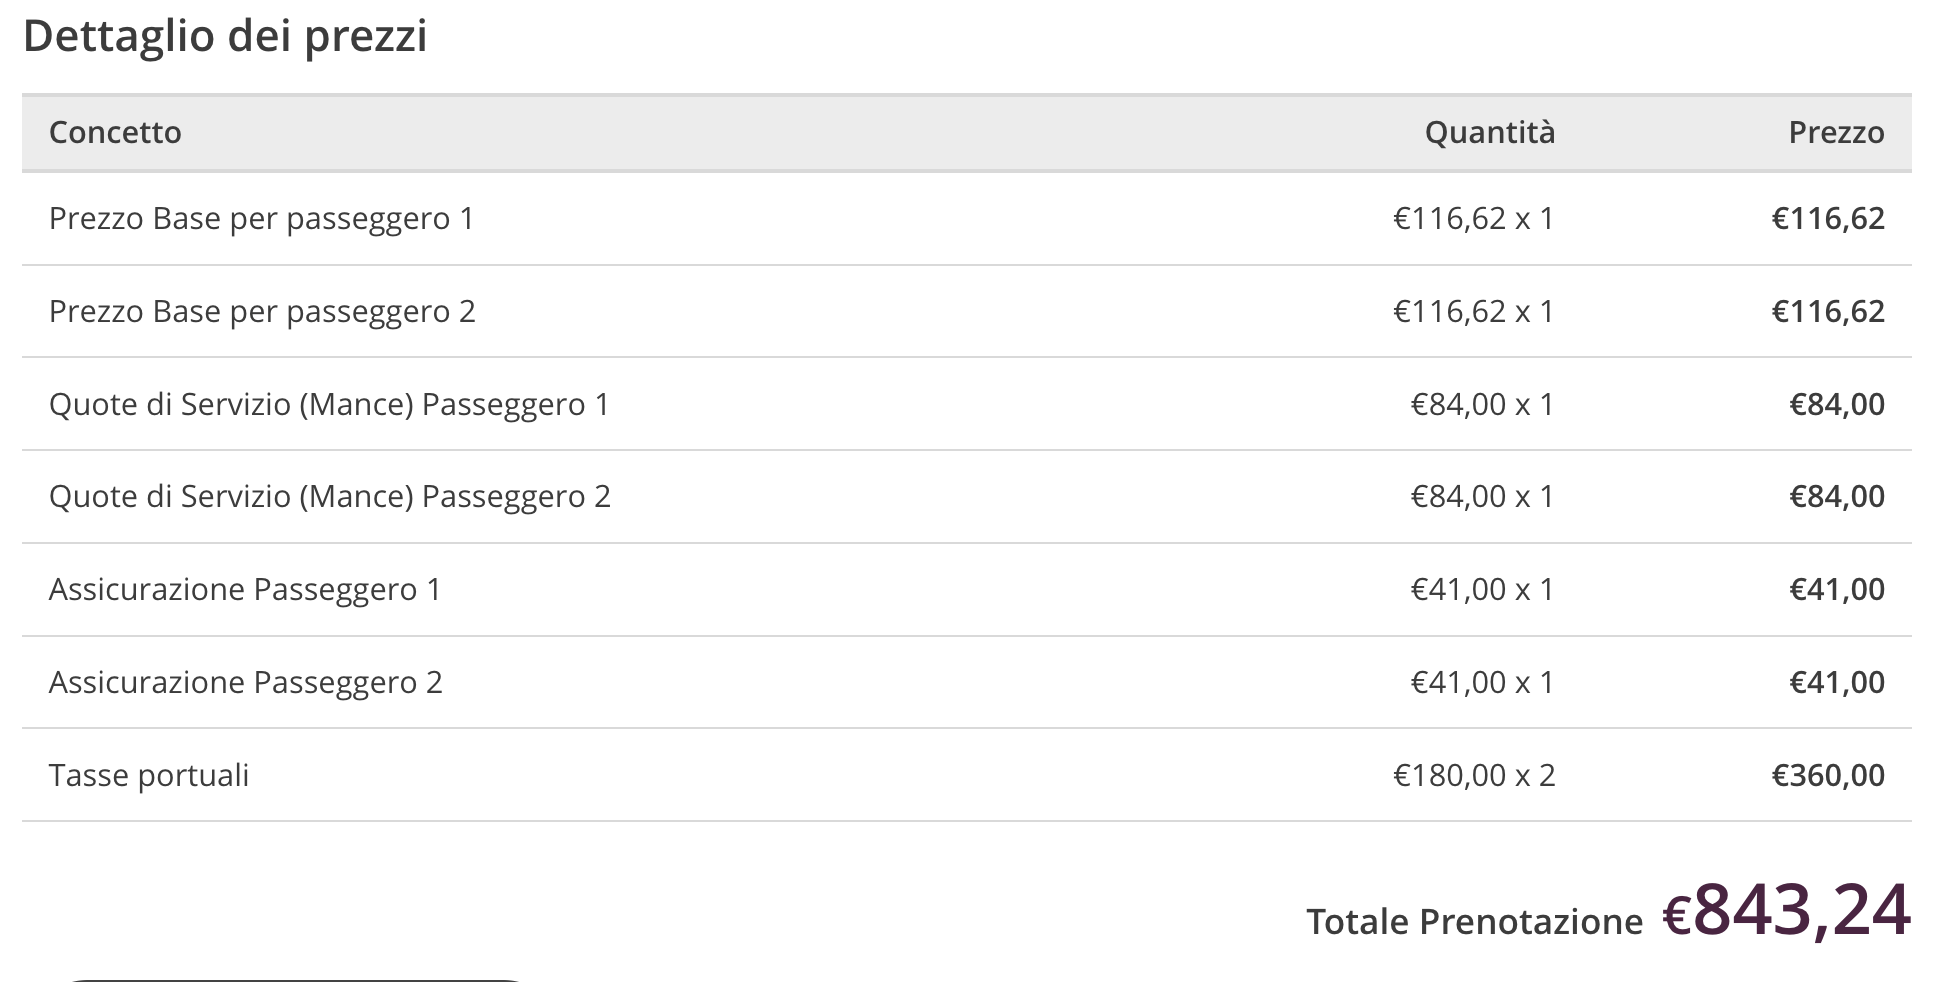
Task: Click bold €116,62 price for passeggero 1
Action: pos(1828,219)
